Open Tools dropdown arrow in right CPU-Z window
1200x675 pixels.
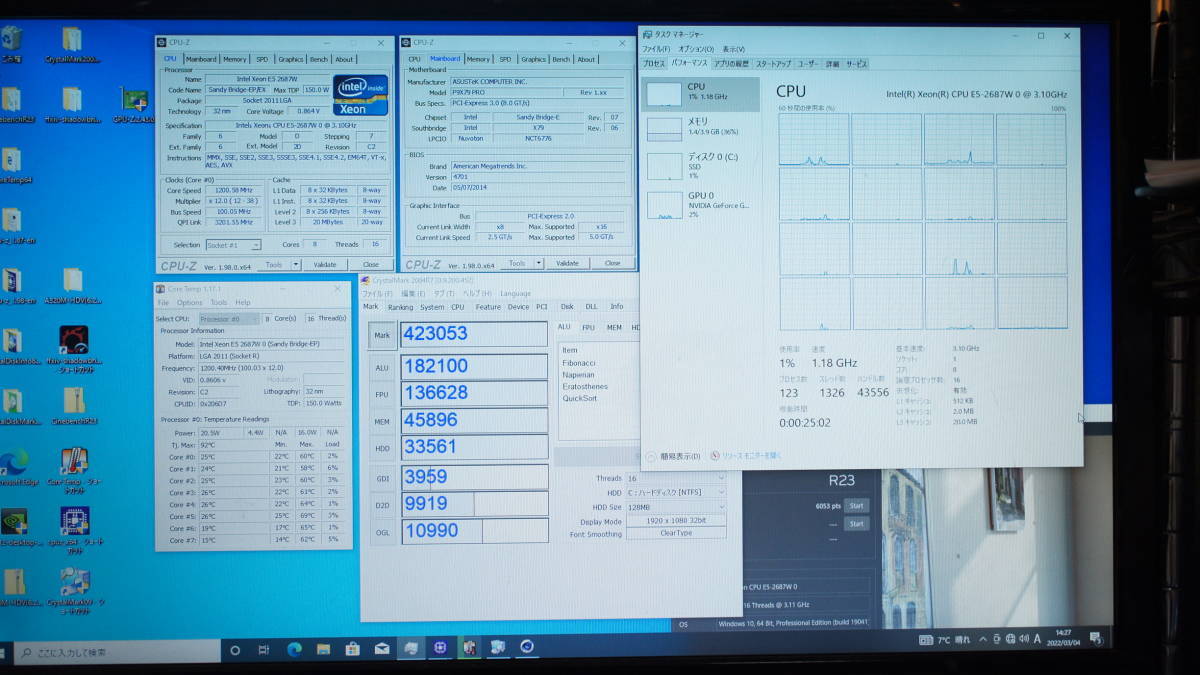pyautogui.click(x=541, y=263)
